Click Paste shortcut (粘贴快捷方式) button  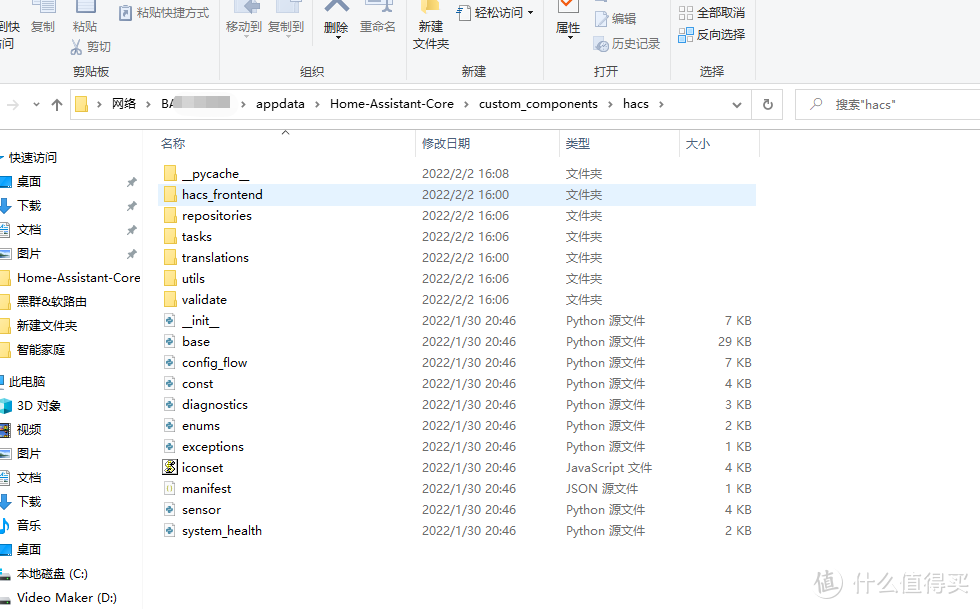pyautogui.click(x=164, y=13)
